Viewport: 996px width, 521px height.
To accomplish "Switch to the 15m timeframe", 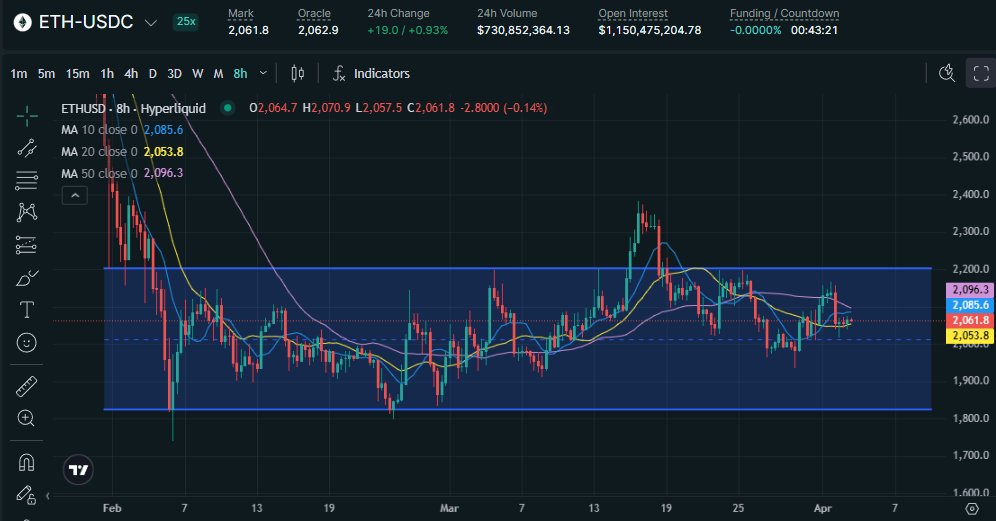I will pos(77,74).
